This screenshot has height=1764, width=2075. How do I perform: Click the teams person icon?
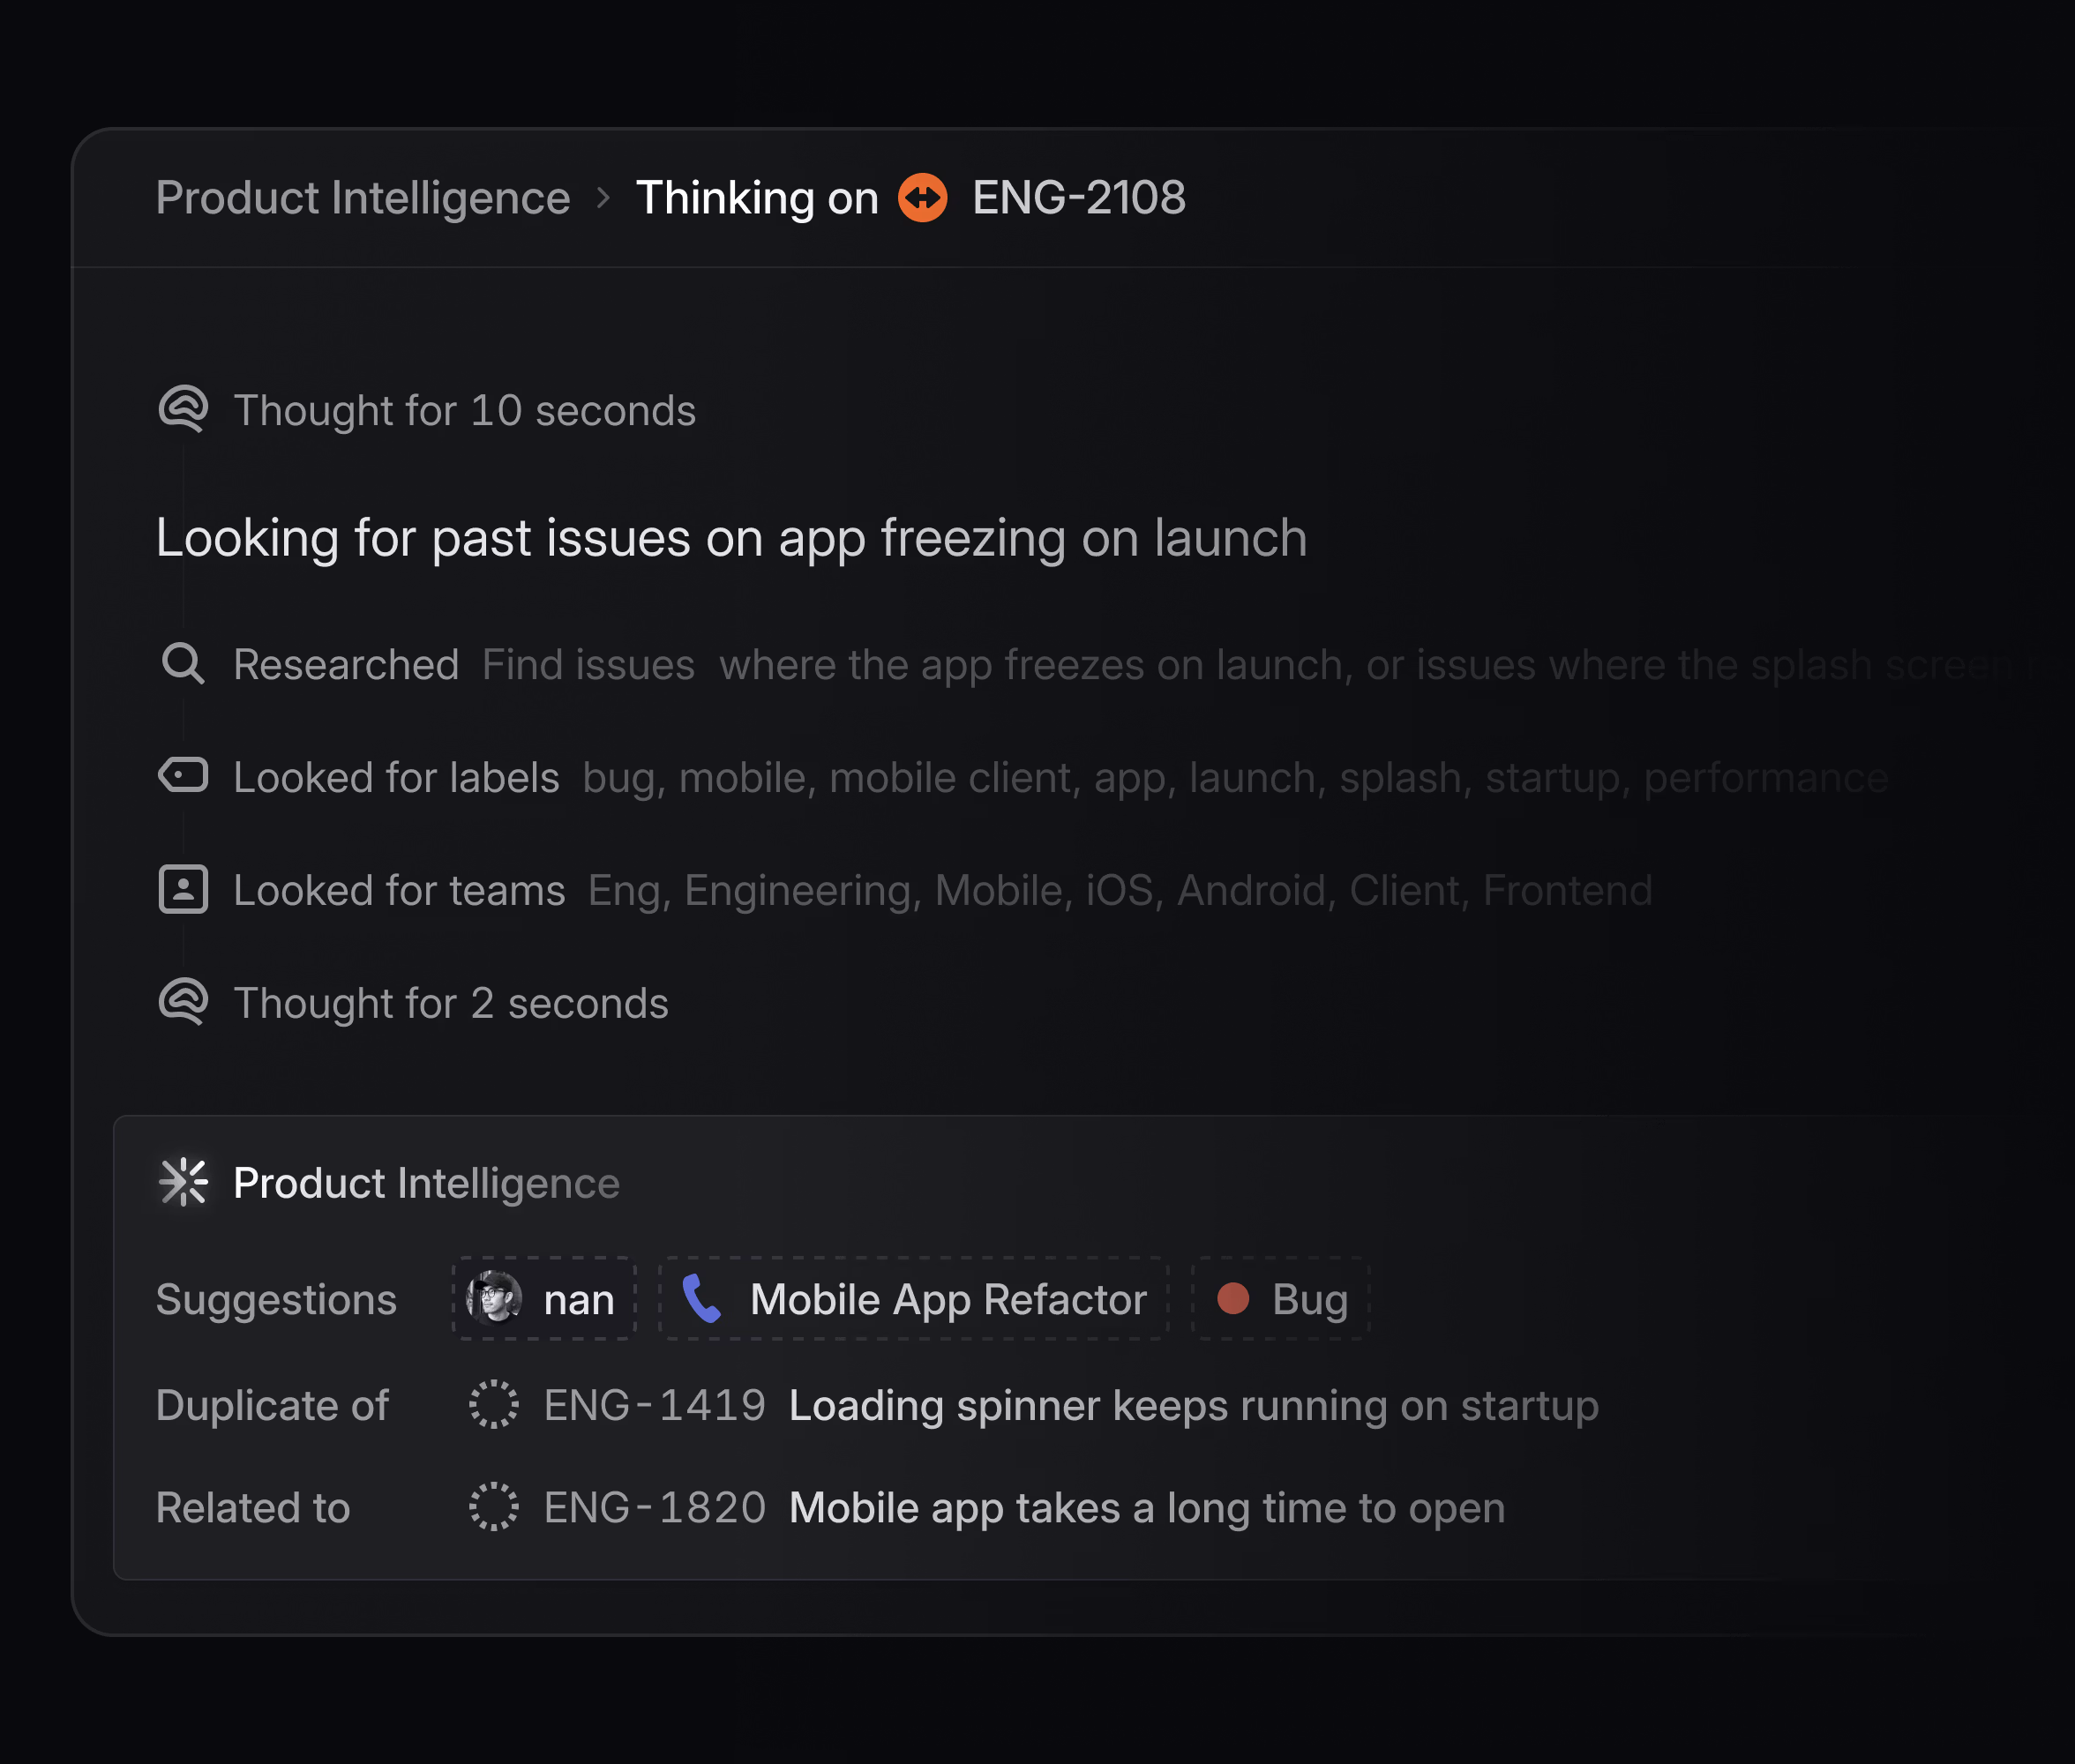coord(183,890)
